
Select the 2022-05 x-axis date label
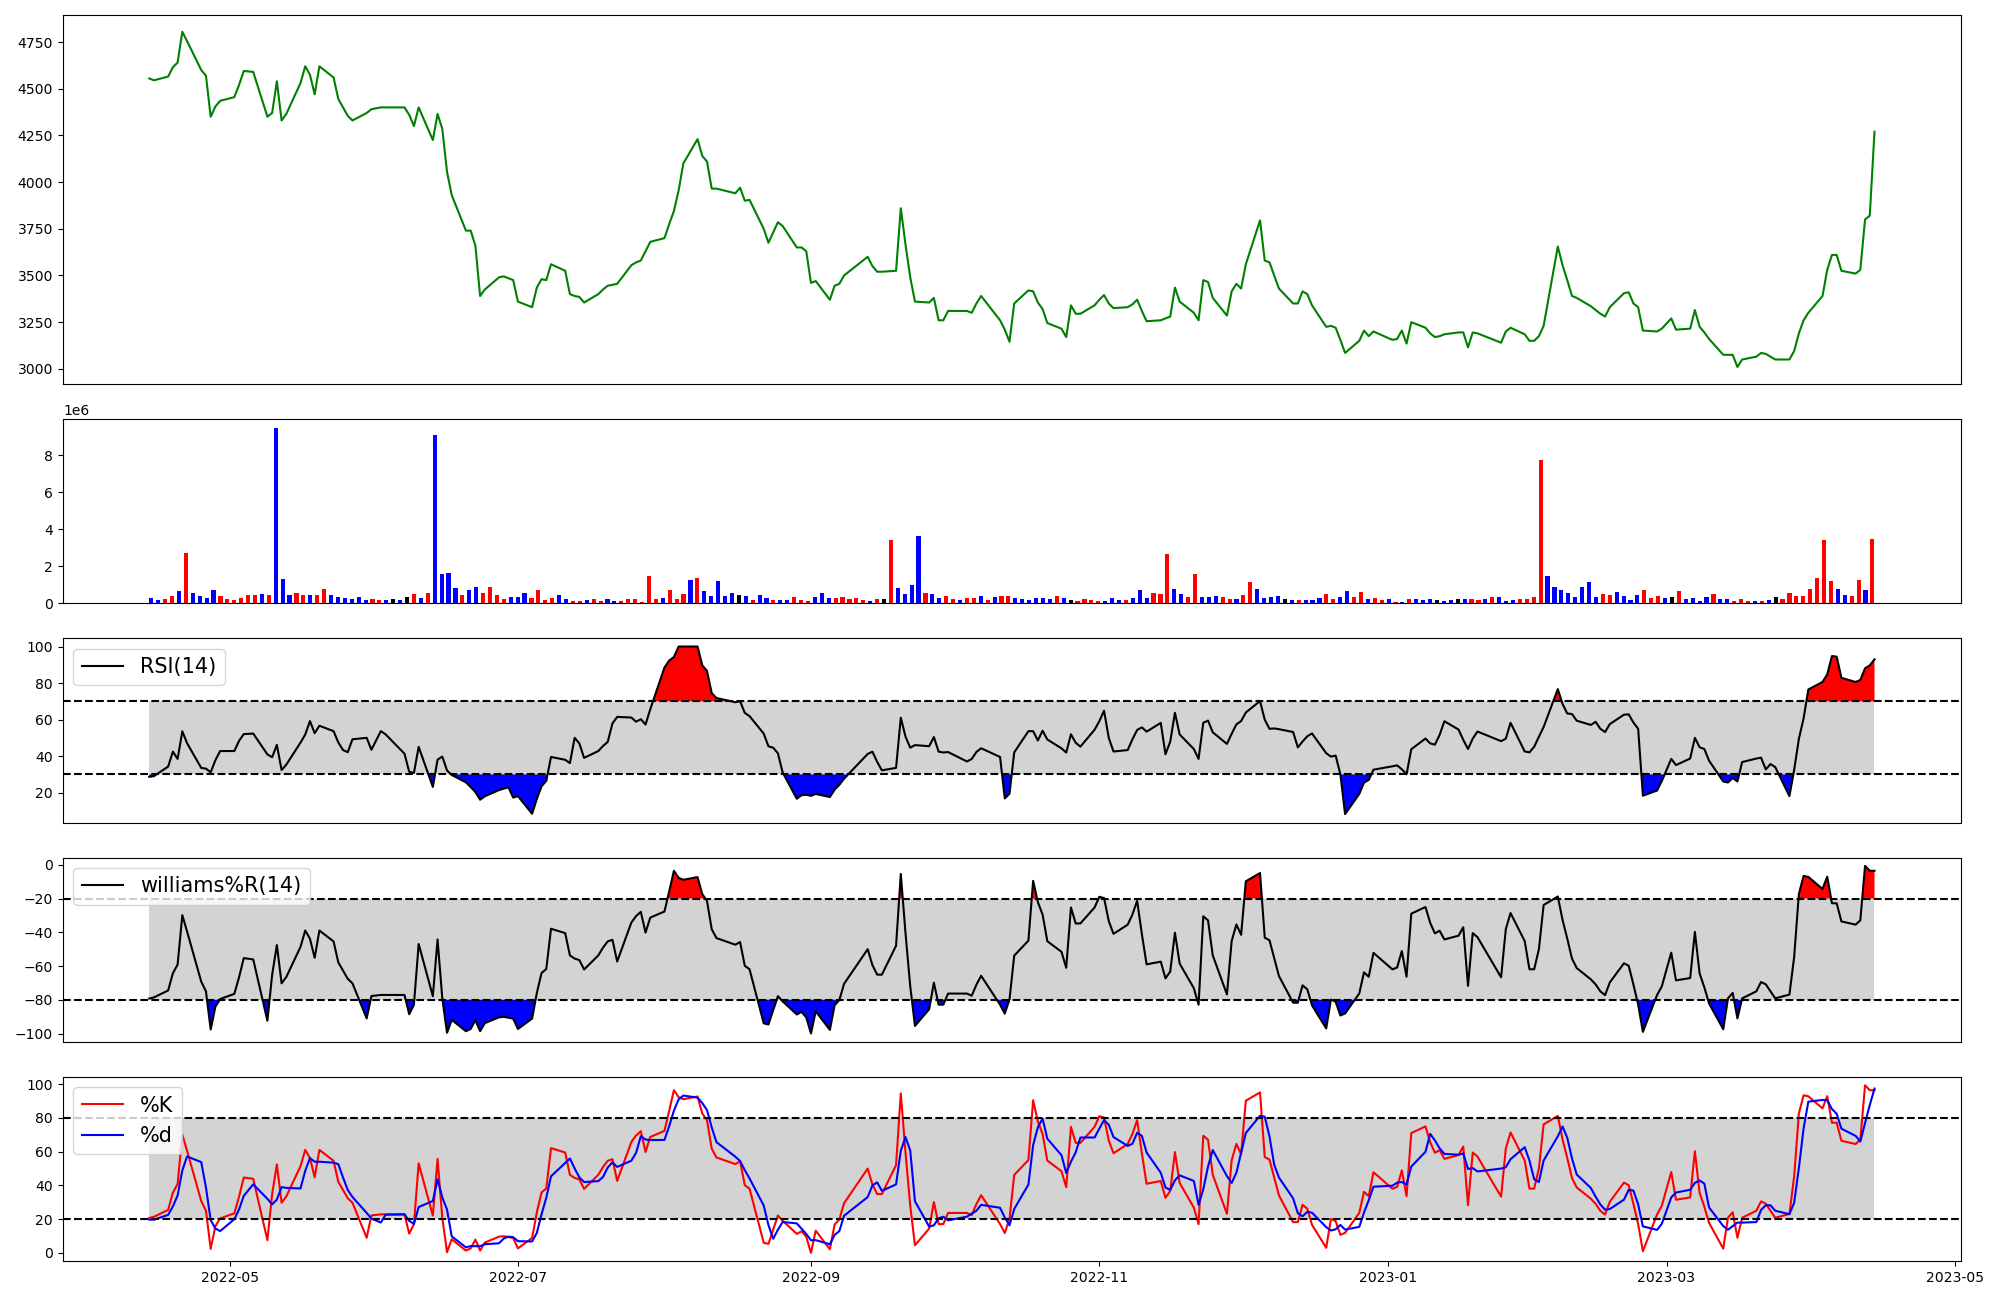click(230, 1277)
